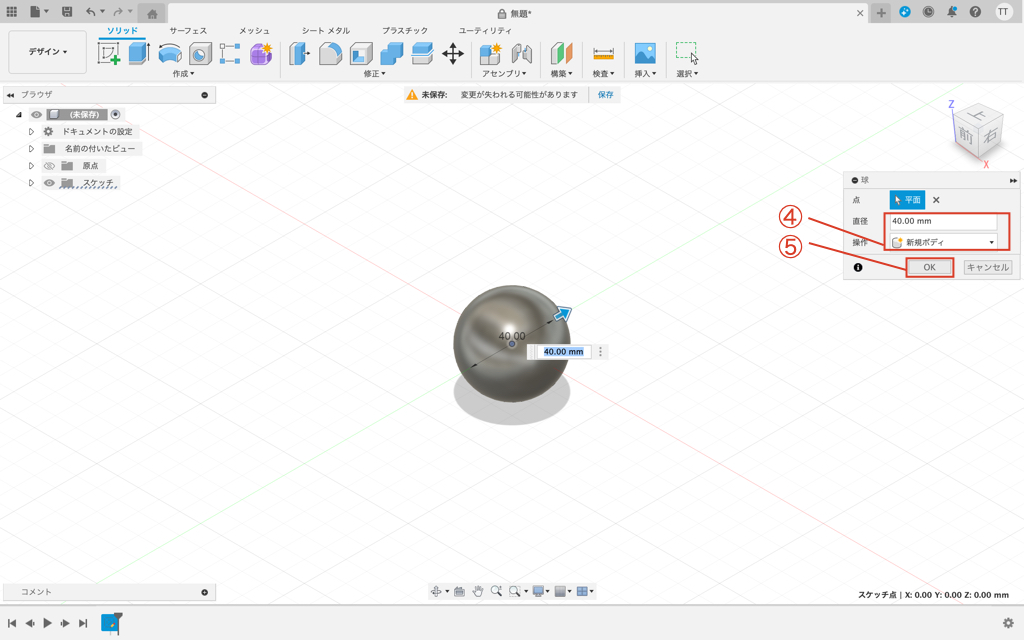Open the 修正 dropdown menu

(374, 74)
